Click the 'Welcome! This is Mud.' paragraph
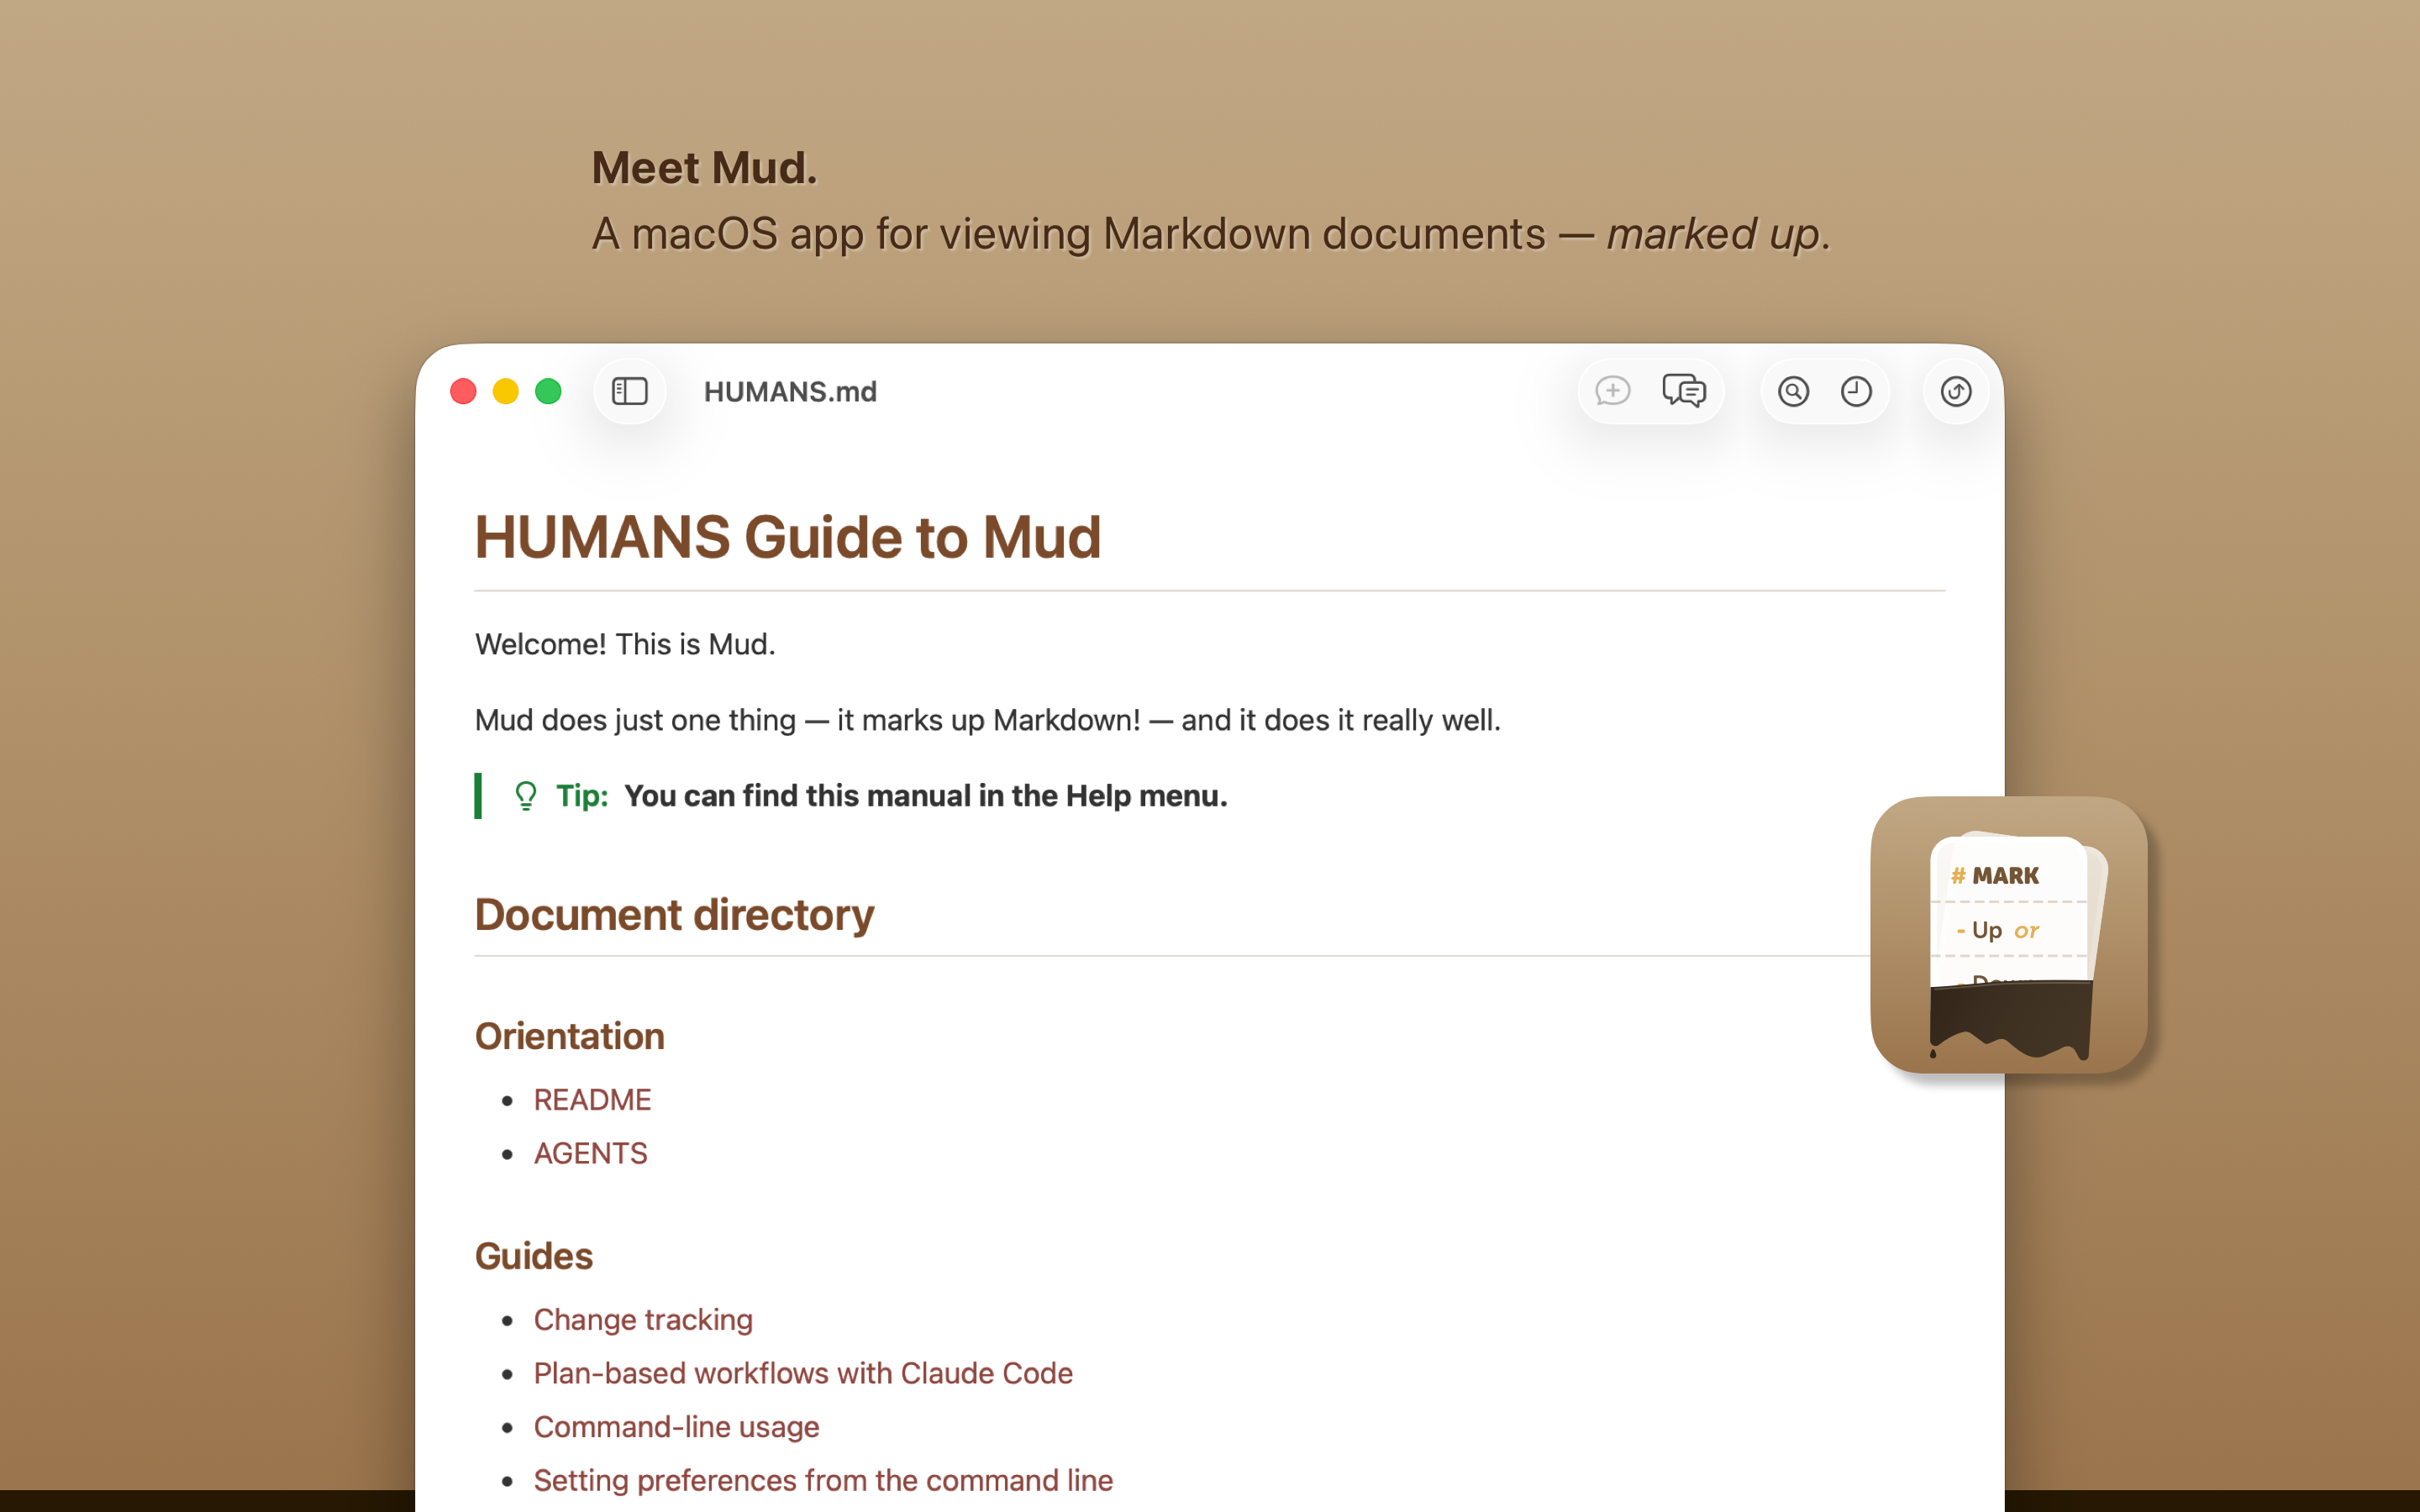This screenshot has width=2420, height=1512. [625, 644]
